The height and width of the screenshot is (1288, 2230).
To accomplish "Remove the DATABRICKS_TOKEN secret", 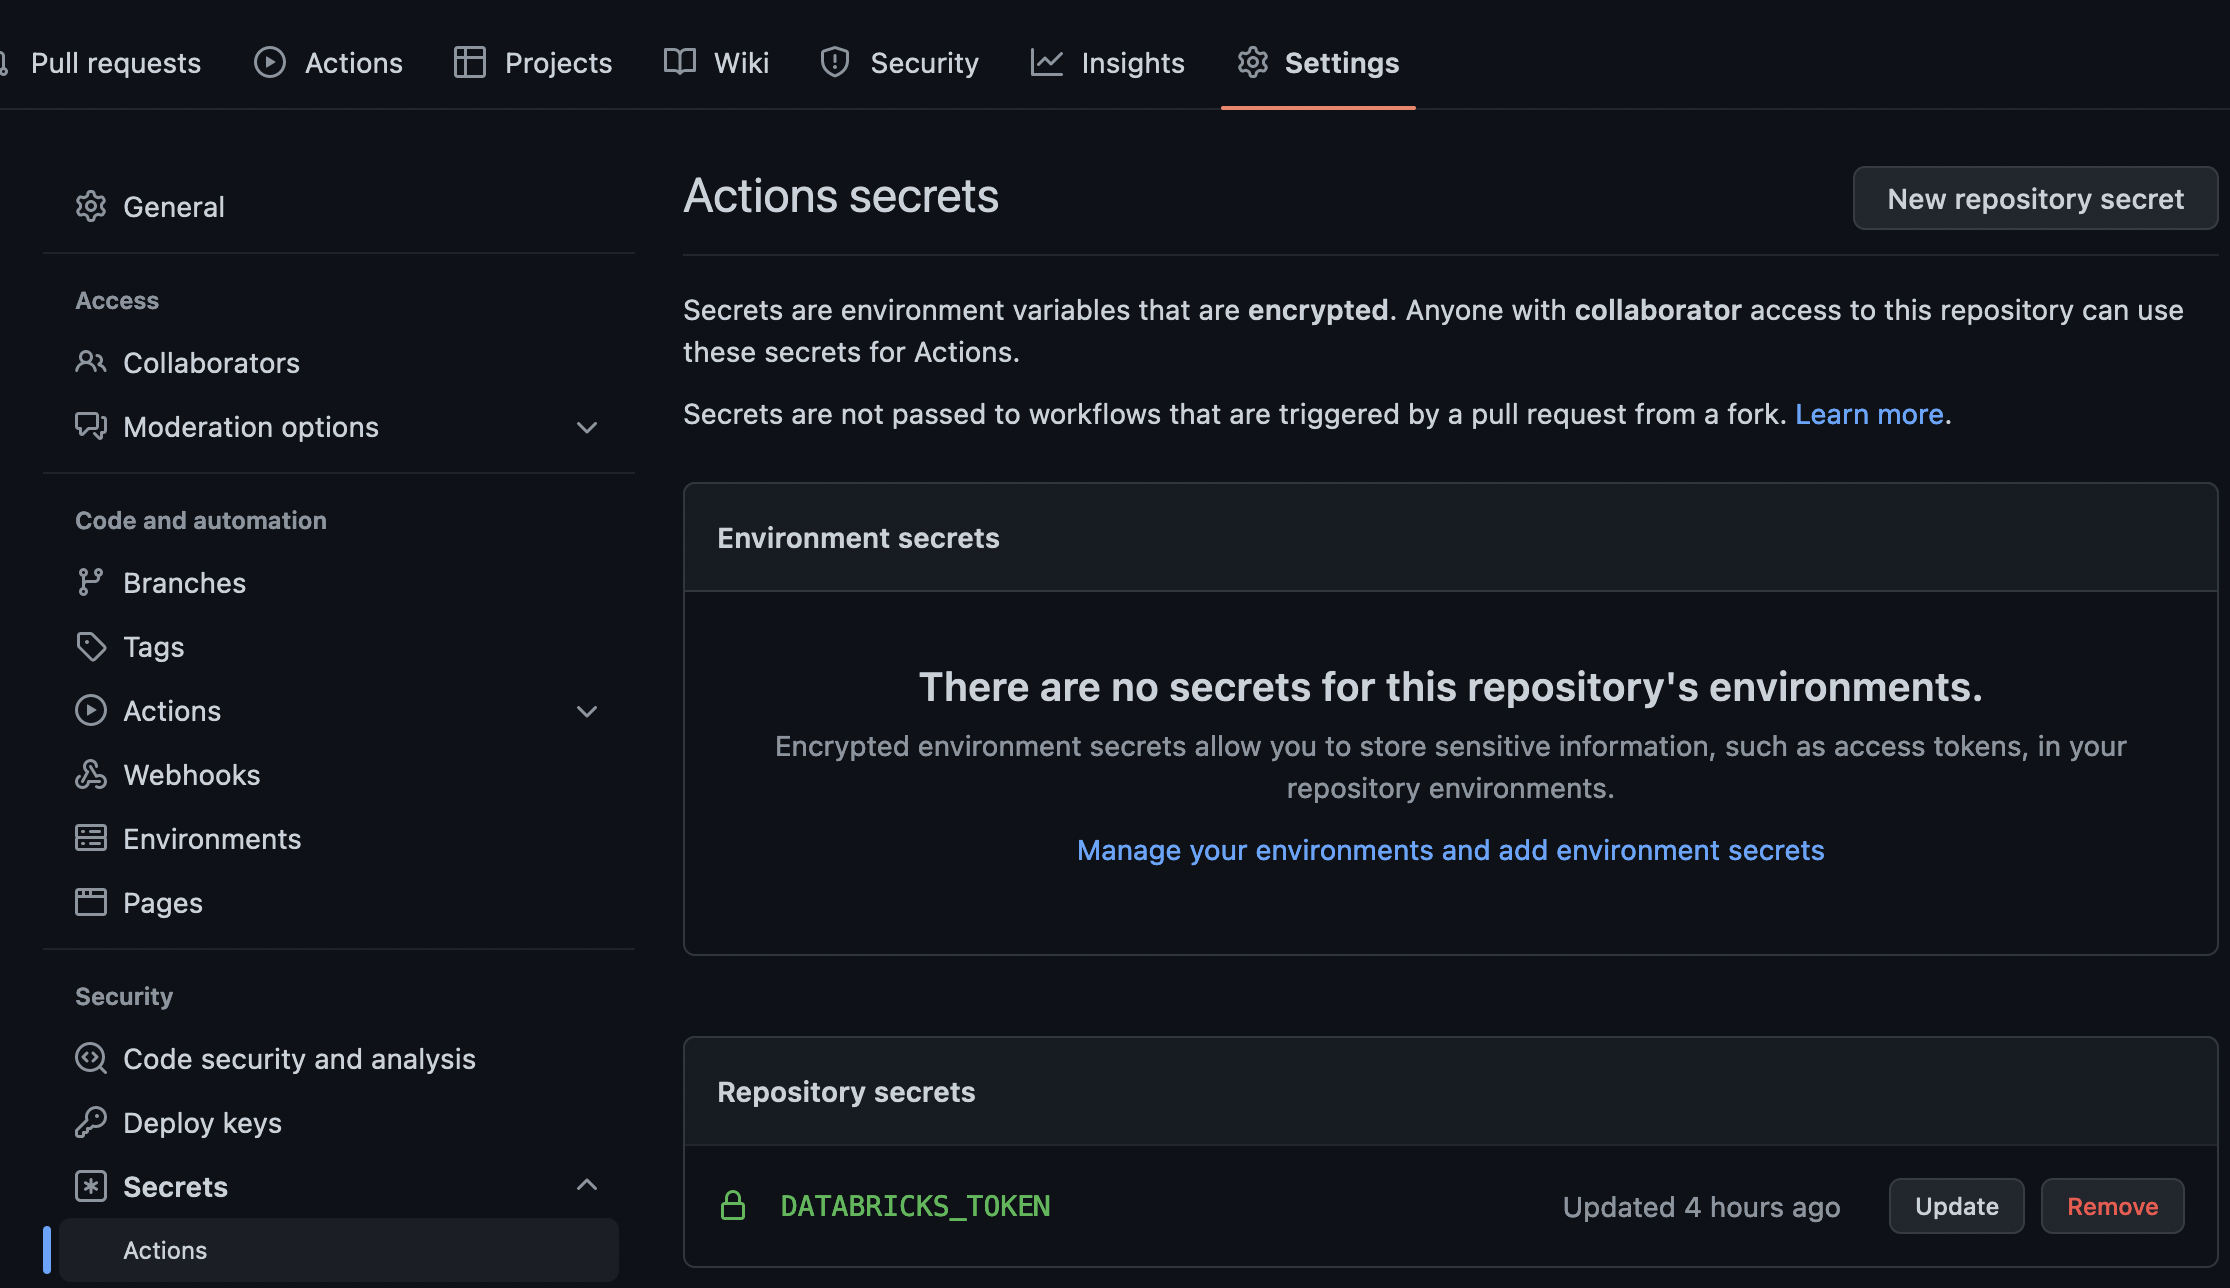I will pyautogui.click(x=2112, y=1205).
